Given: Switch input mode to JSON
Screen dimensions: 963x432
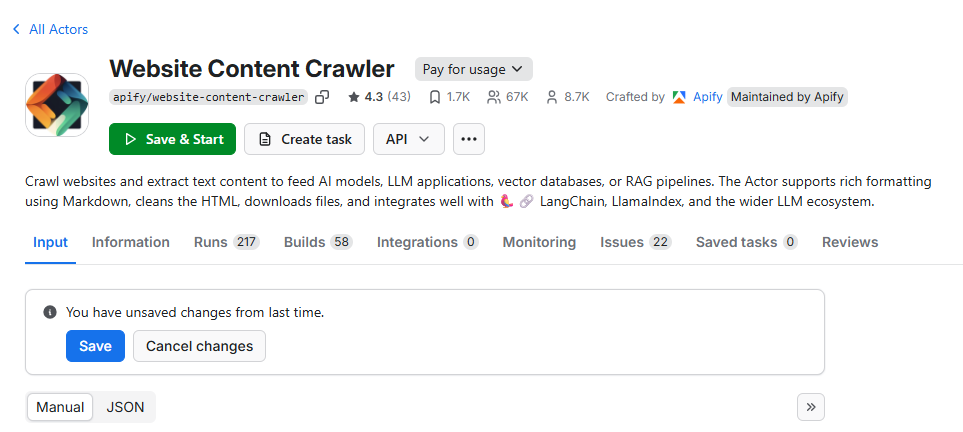Looking at the screenshot, I should click(126, 407).
